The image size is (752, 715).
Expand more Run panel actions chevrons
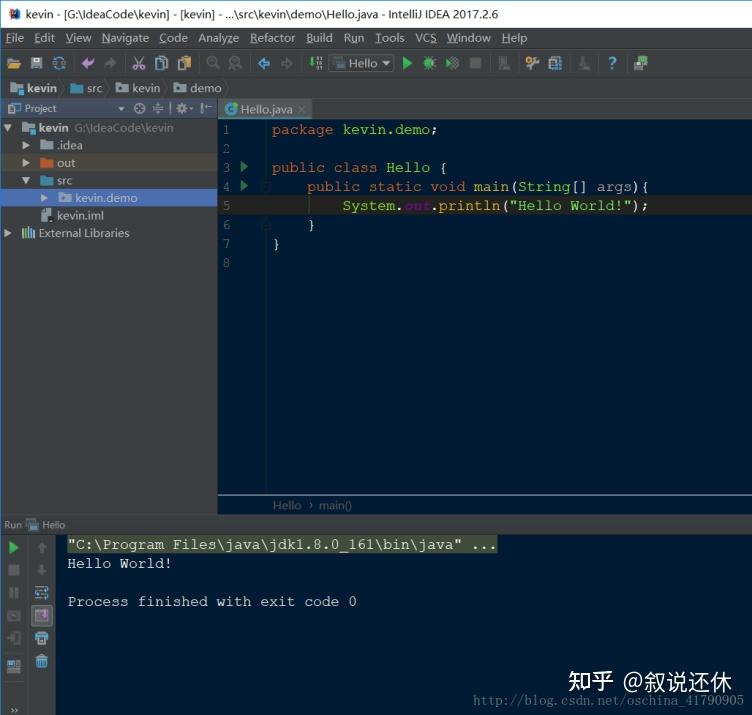[14, 710]
